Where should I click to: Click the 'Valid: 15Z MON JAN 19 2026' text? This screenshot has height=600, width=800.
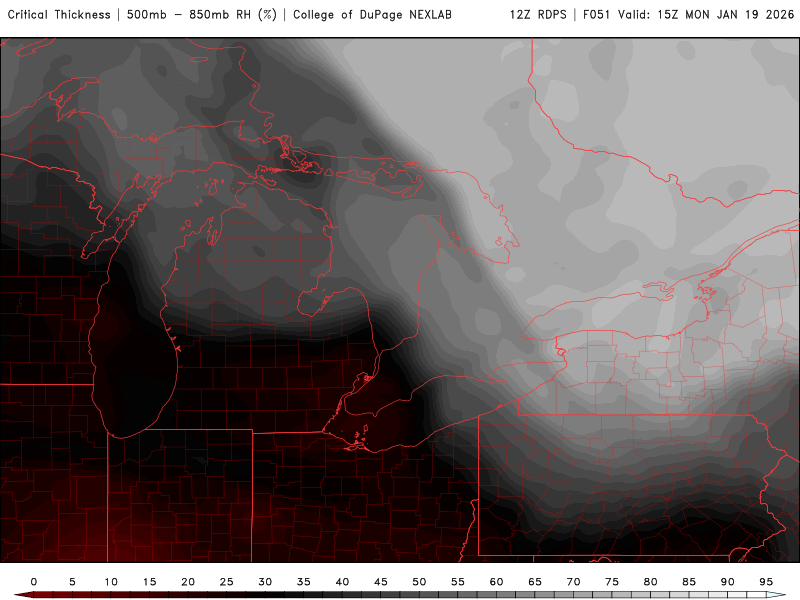point(706,15)
